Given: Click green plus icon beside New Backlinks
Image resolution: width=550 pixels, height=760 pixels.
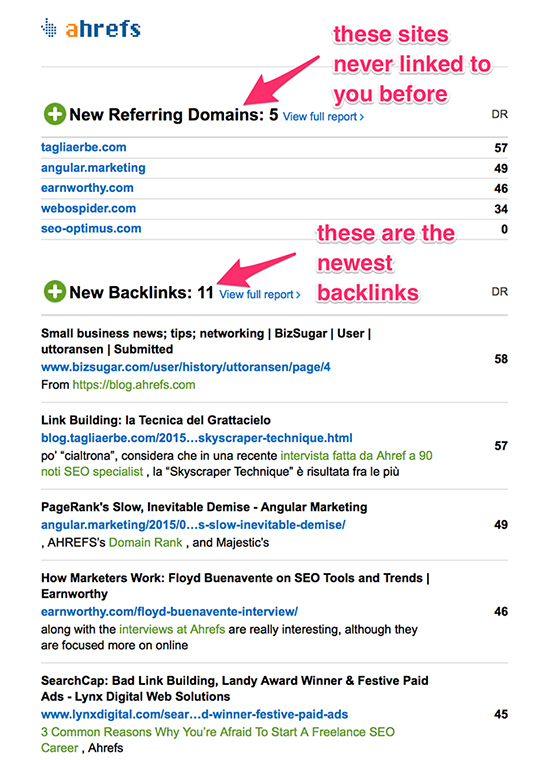Looking at the screenshot, I should 54,292.
